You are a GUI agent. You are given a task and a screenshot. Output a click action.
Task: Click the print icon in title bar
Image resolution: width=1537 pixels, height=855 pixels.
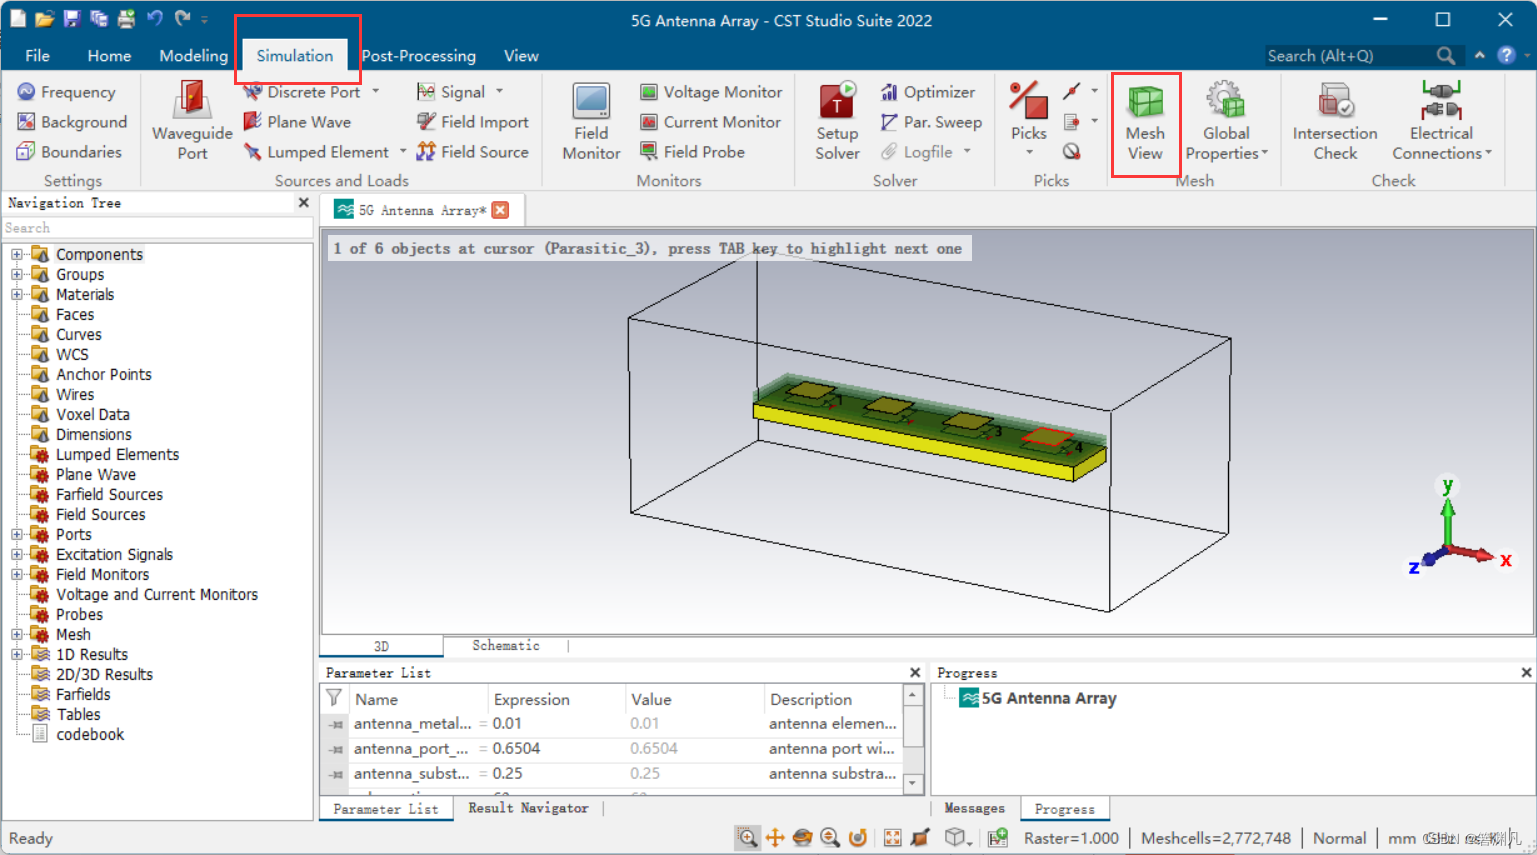[x=126, y=18]
